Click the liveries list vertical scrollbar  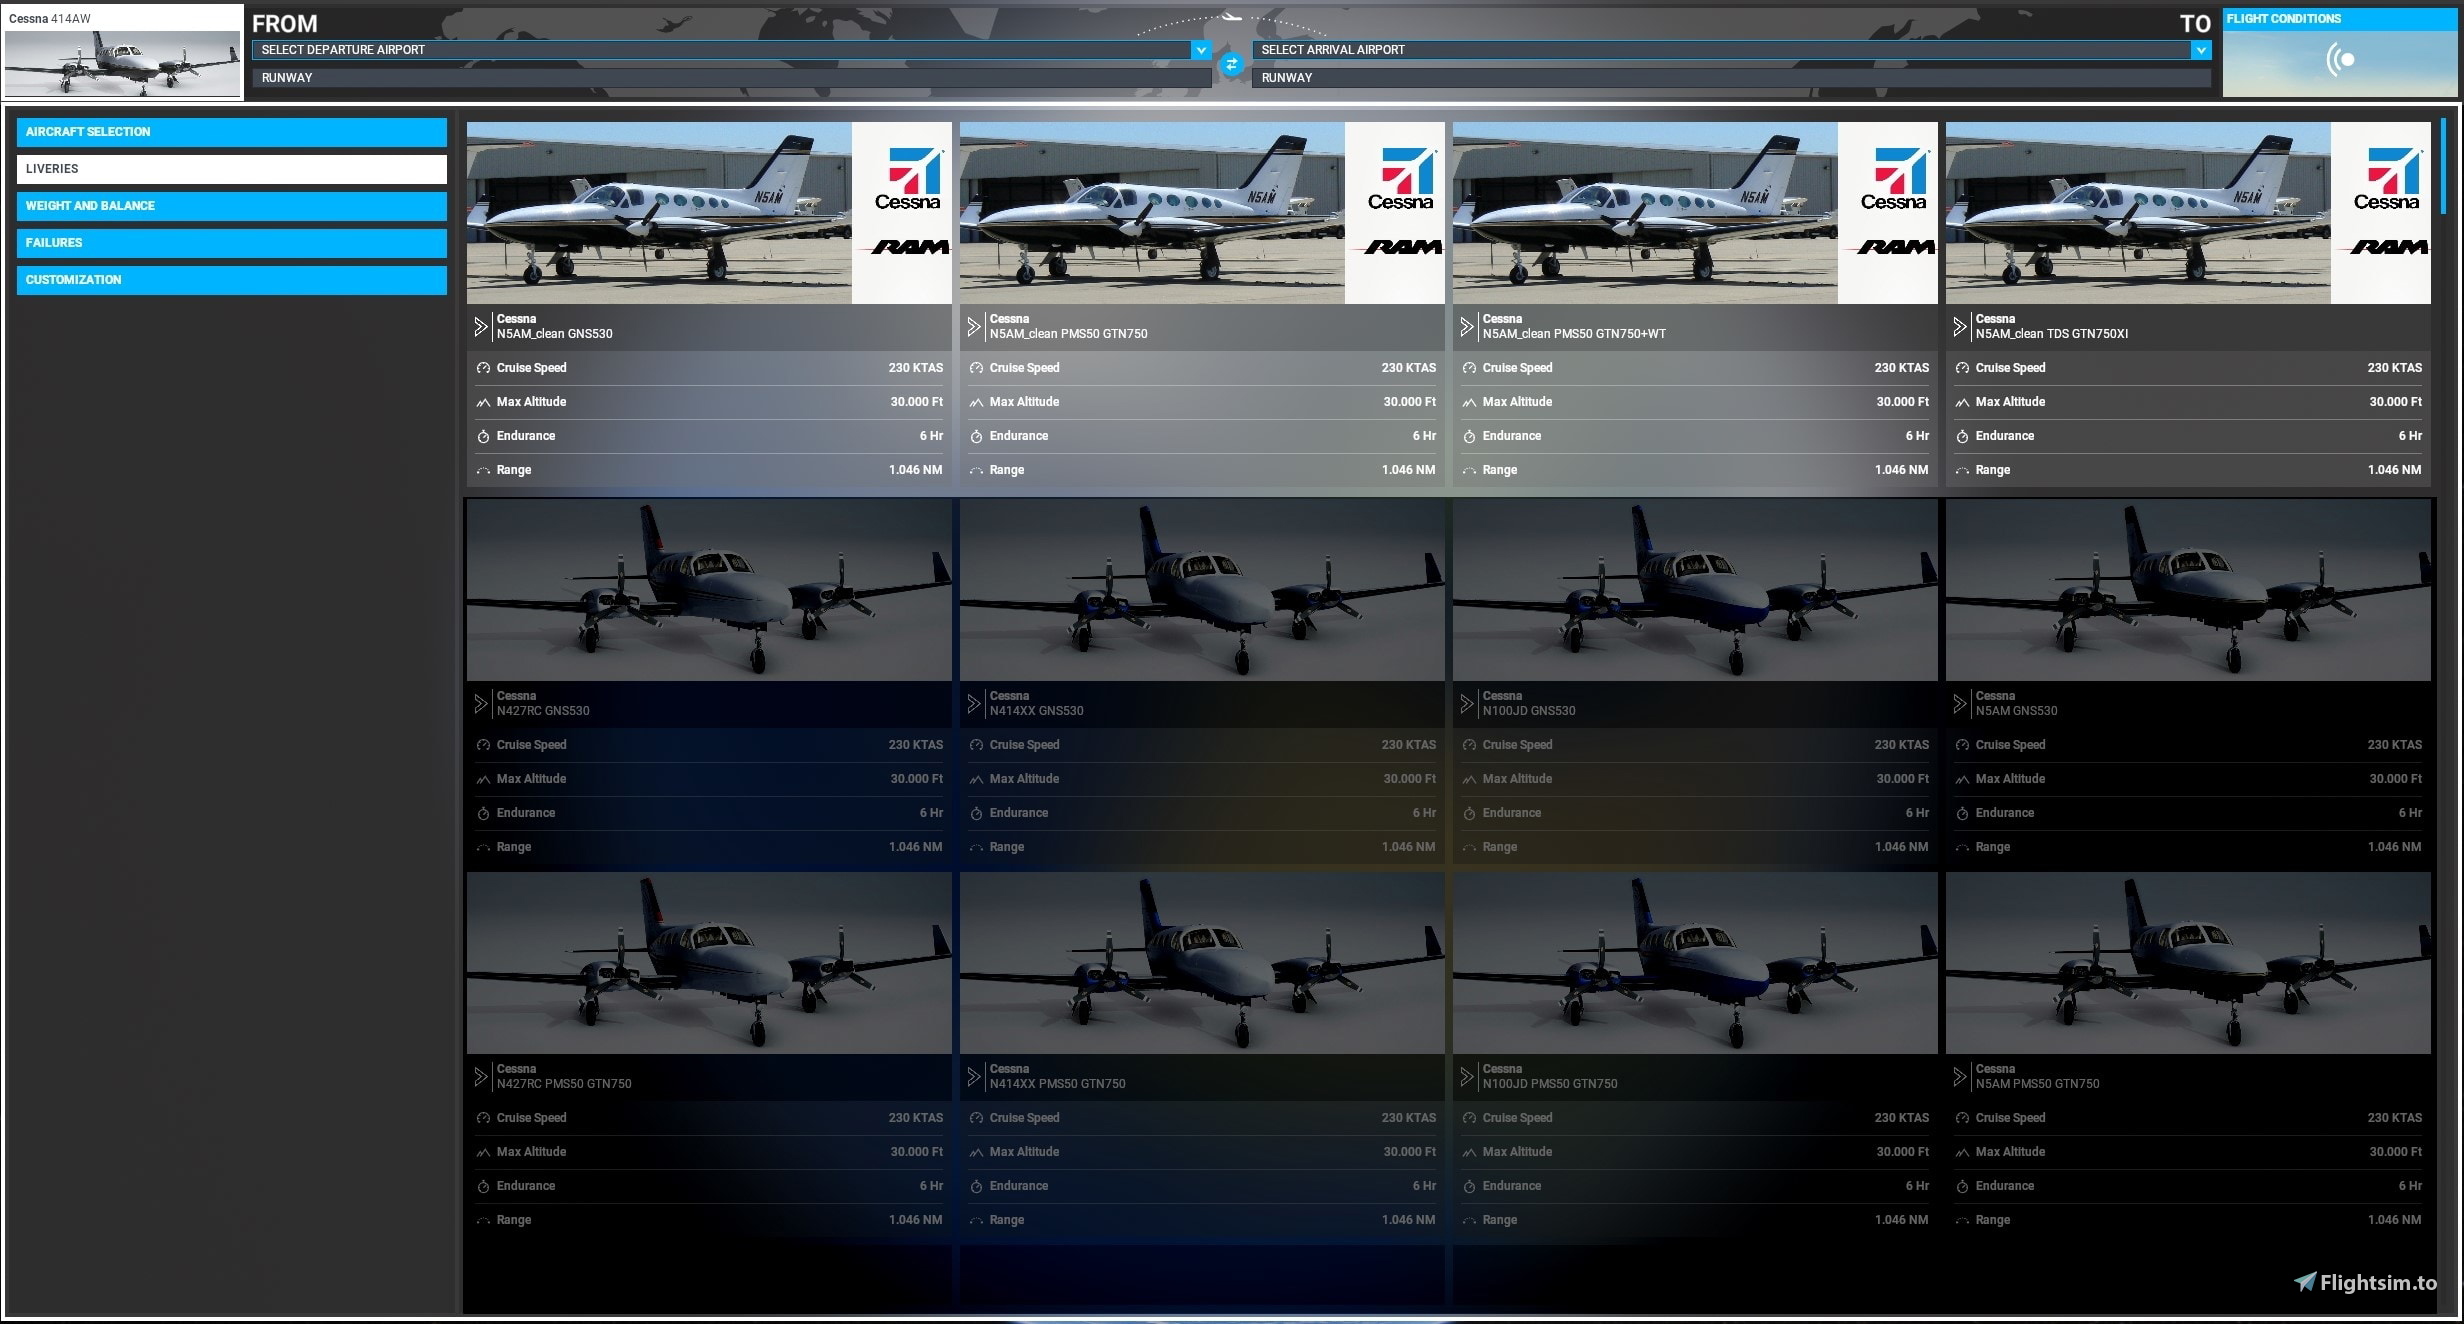(2442, 167)
